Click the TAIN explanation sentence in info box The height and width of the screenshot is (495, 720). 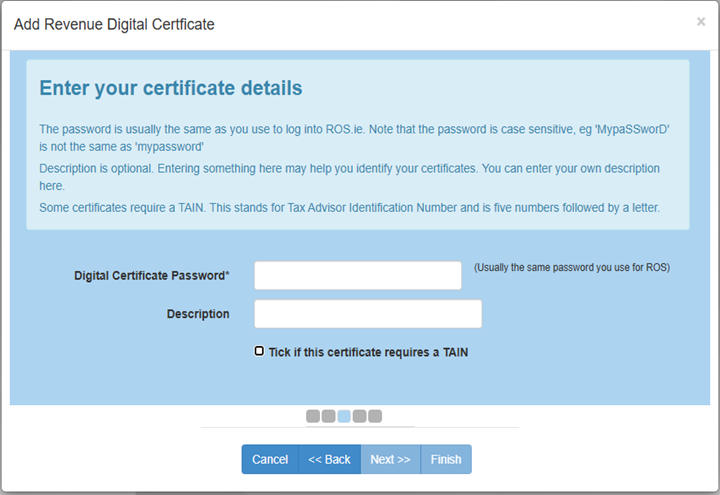tap(349, 208)
